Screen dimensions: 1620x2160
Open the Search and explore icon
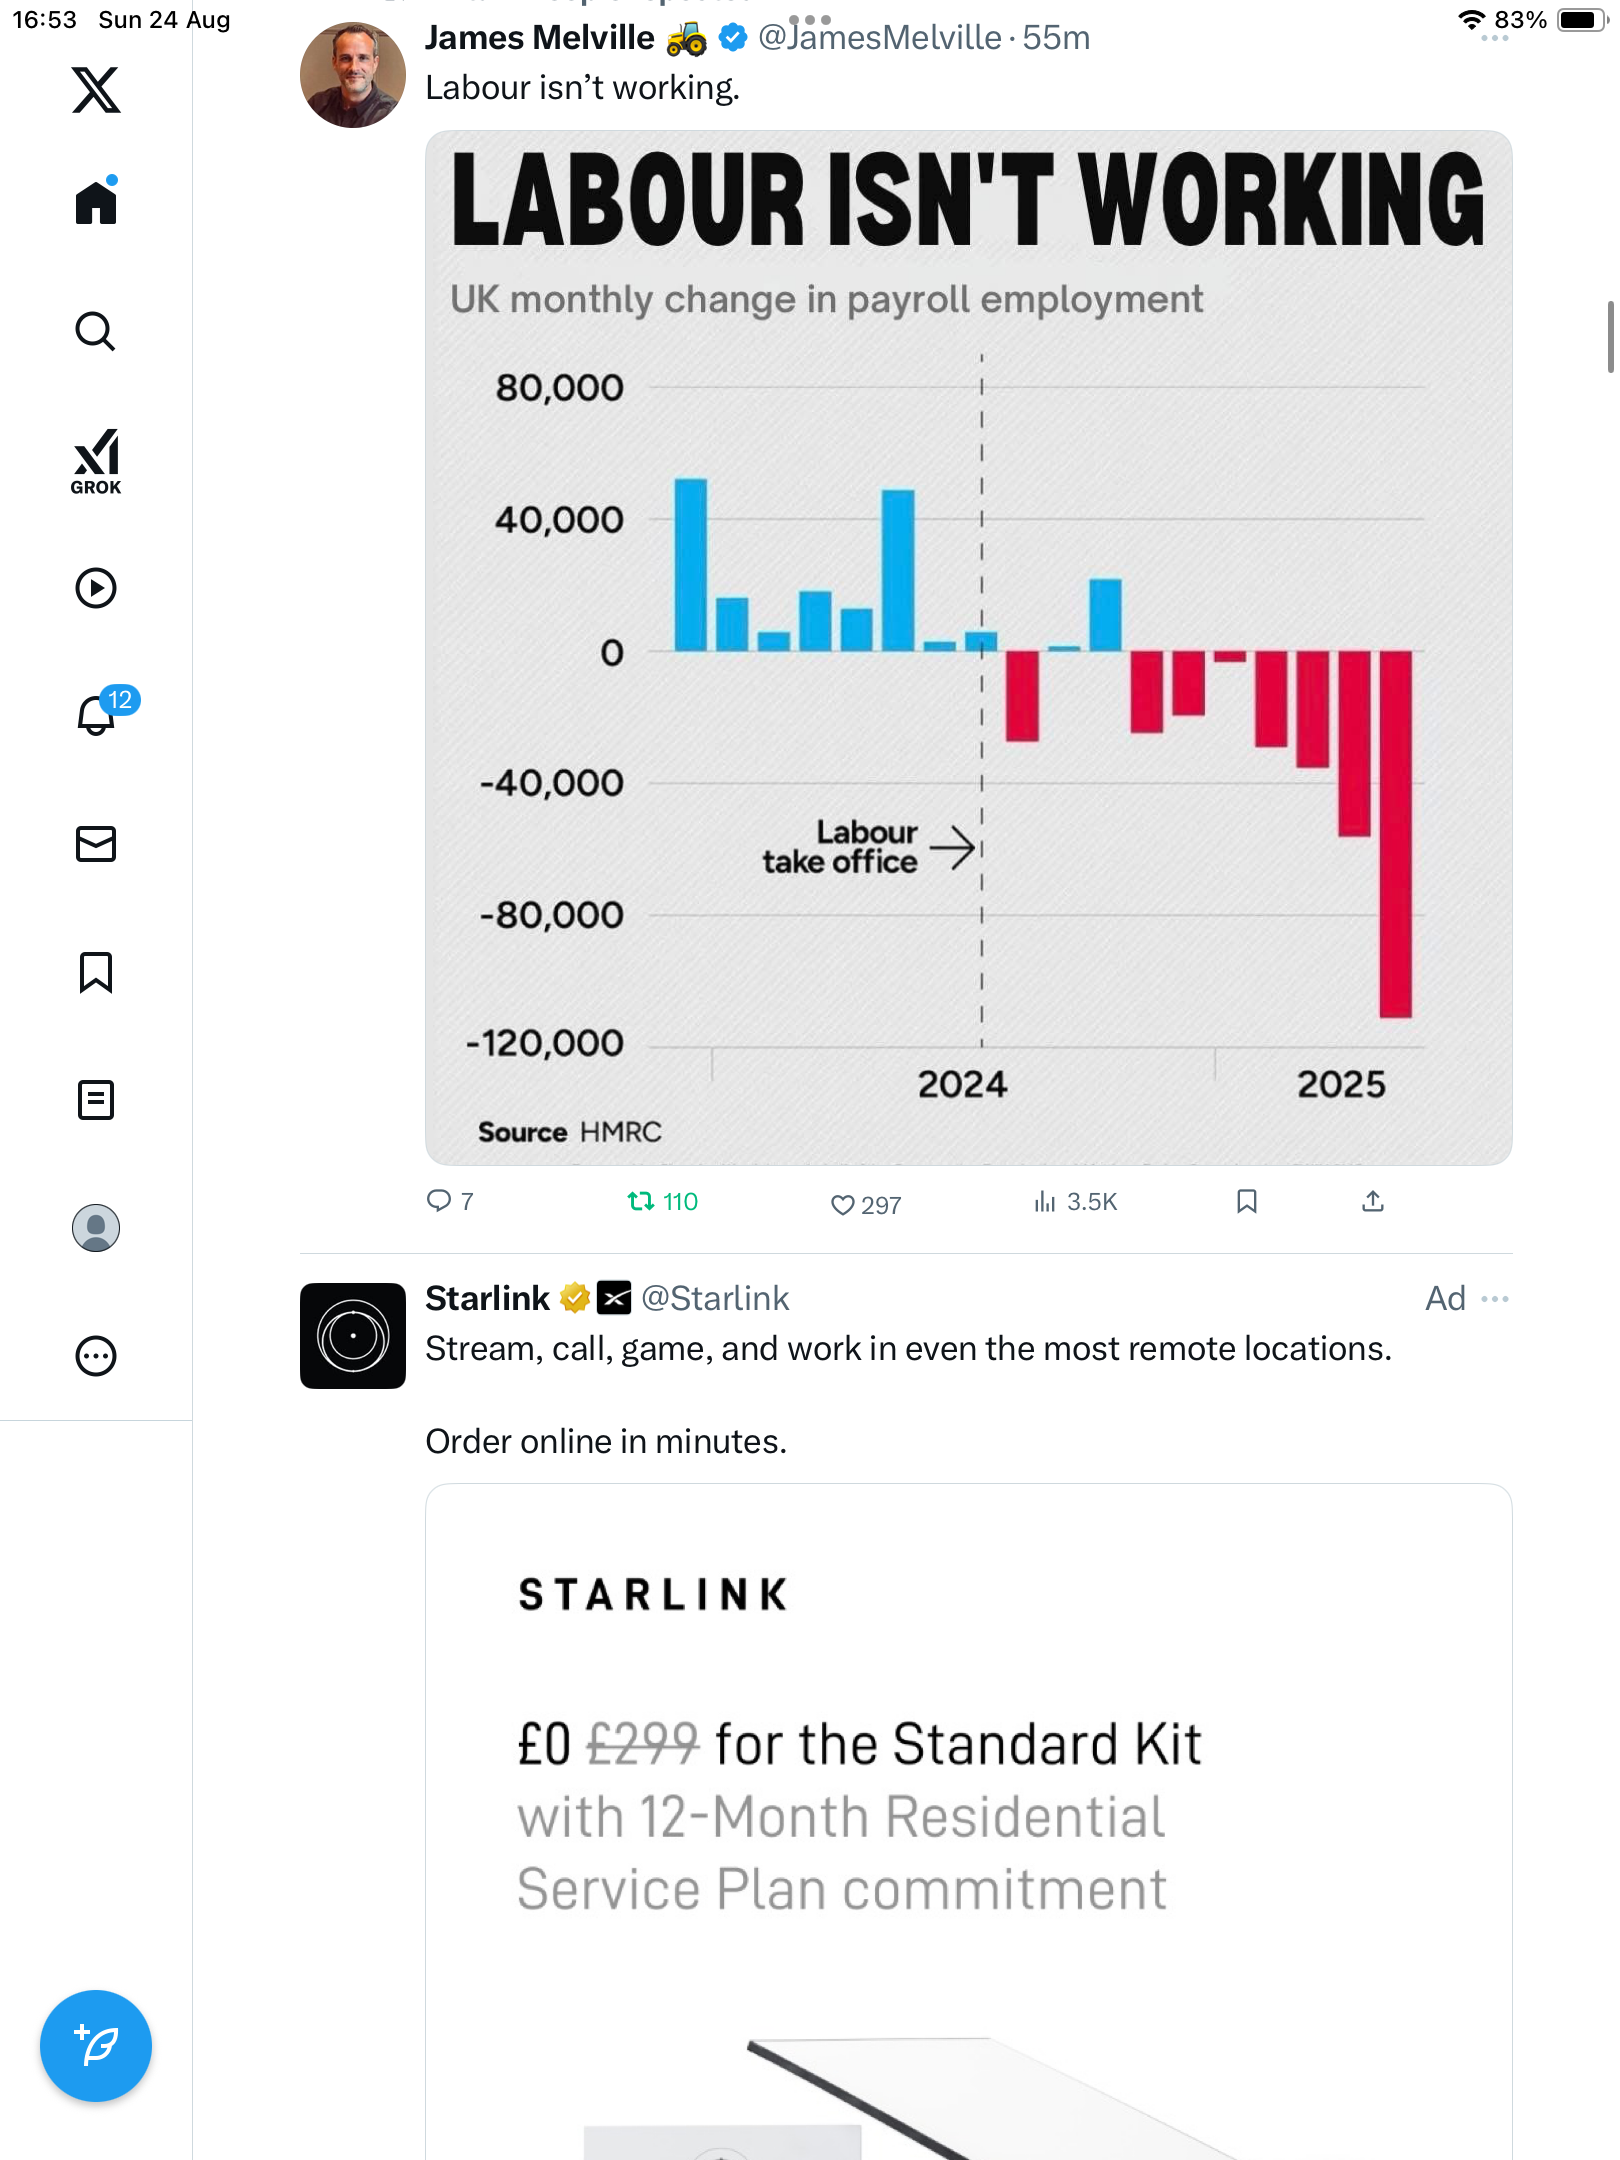(x=96, y=331)
